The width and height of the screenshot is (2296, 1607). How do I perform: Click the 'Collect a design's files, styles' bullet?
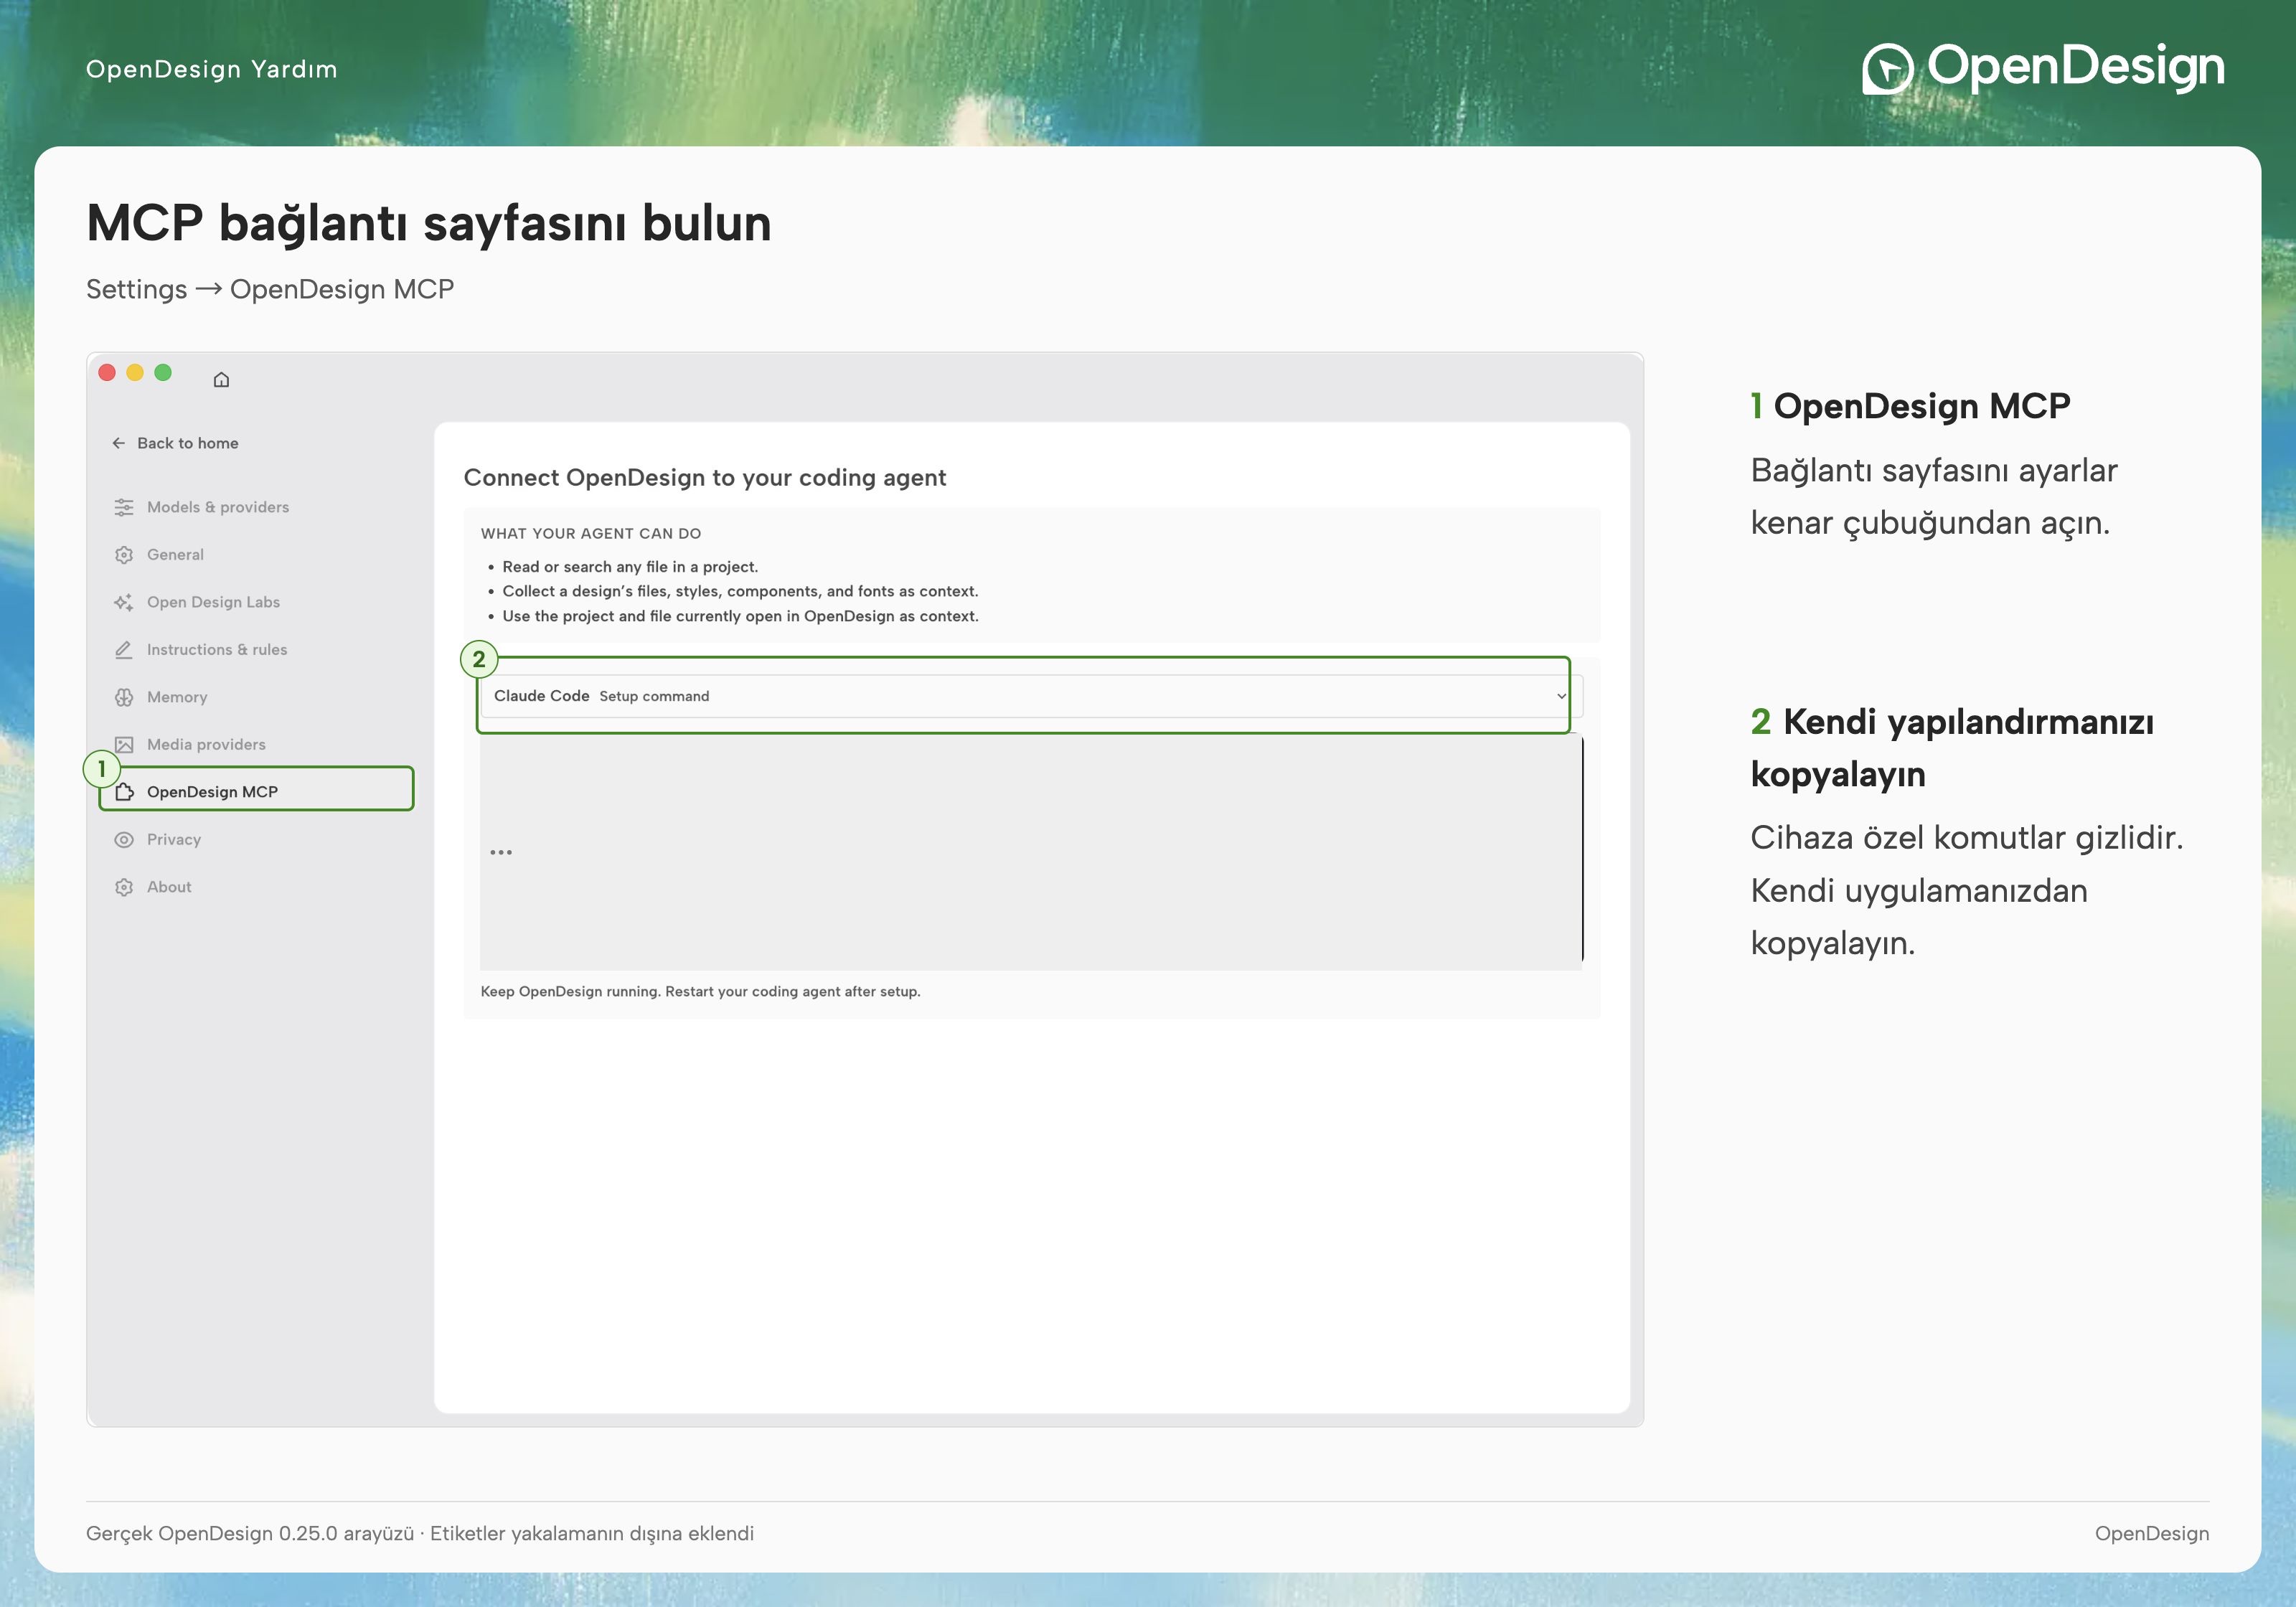point(740,592)
